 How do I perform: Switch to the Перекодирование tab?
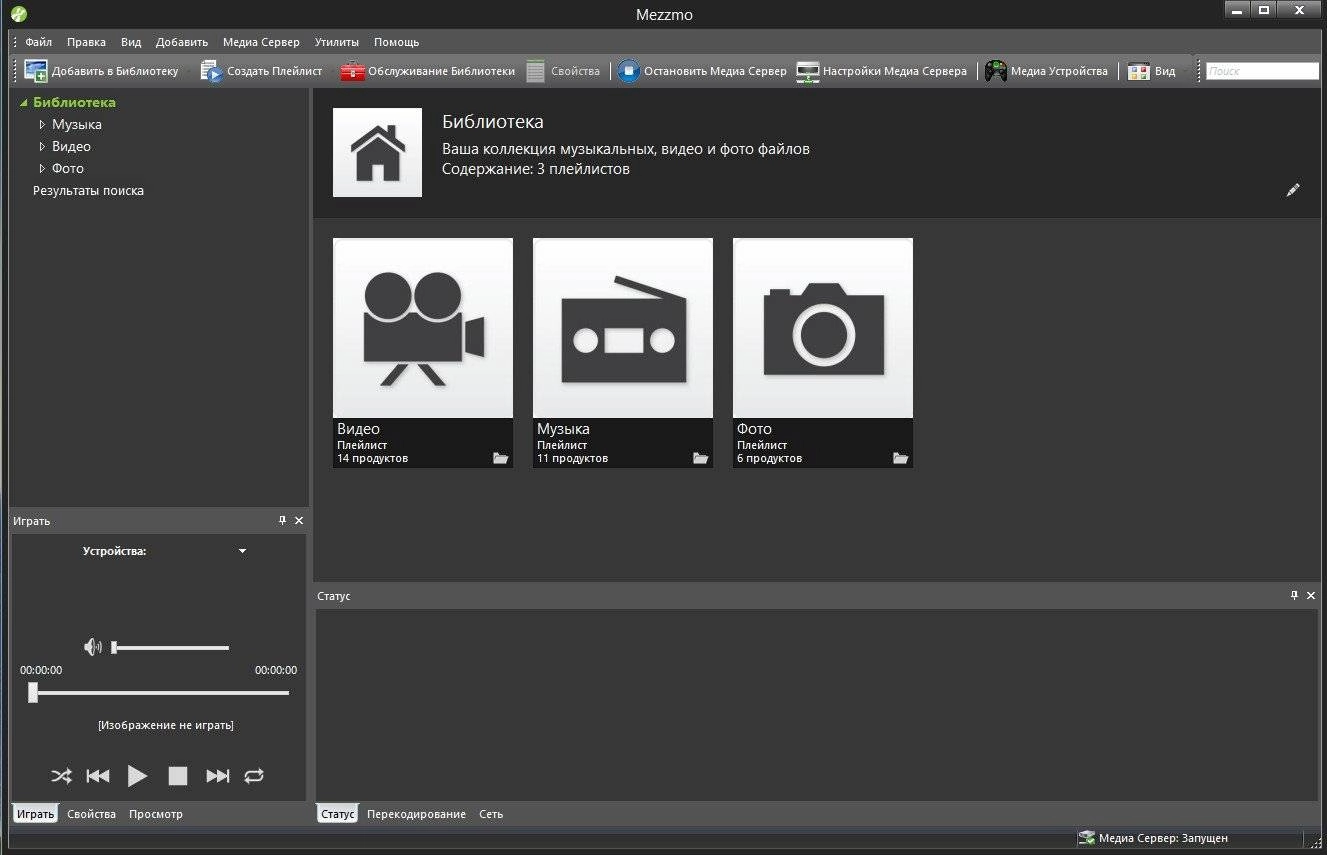click(x=416, y=814)
